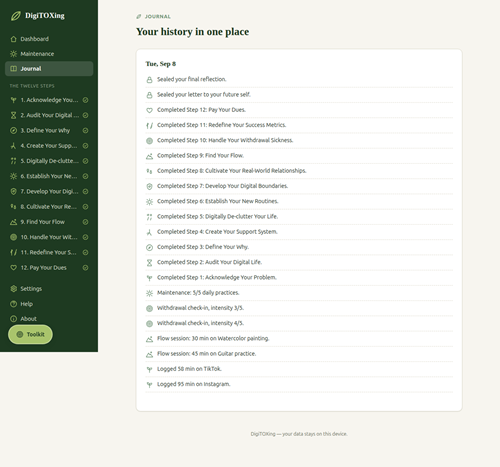Open Dashboard via its home icon
The image size is (500, 467).
tap(13, 39)
